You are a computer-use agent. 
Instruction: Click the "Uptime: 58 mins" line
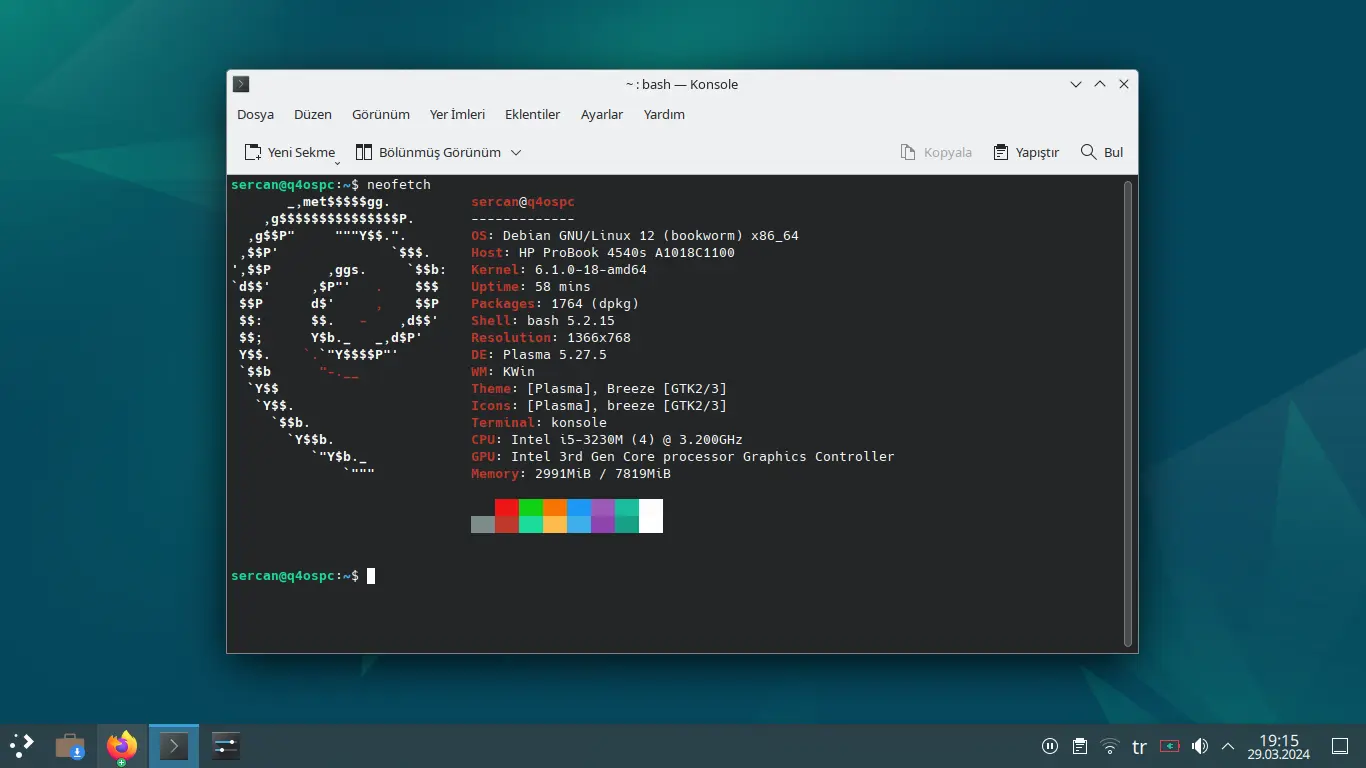531,287
